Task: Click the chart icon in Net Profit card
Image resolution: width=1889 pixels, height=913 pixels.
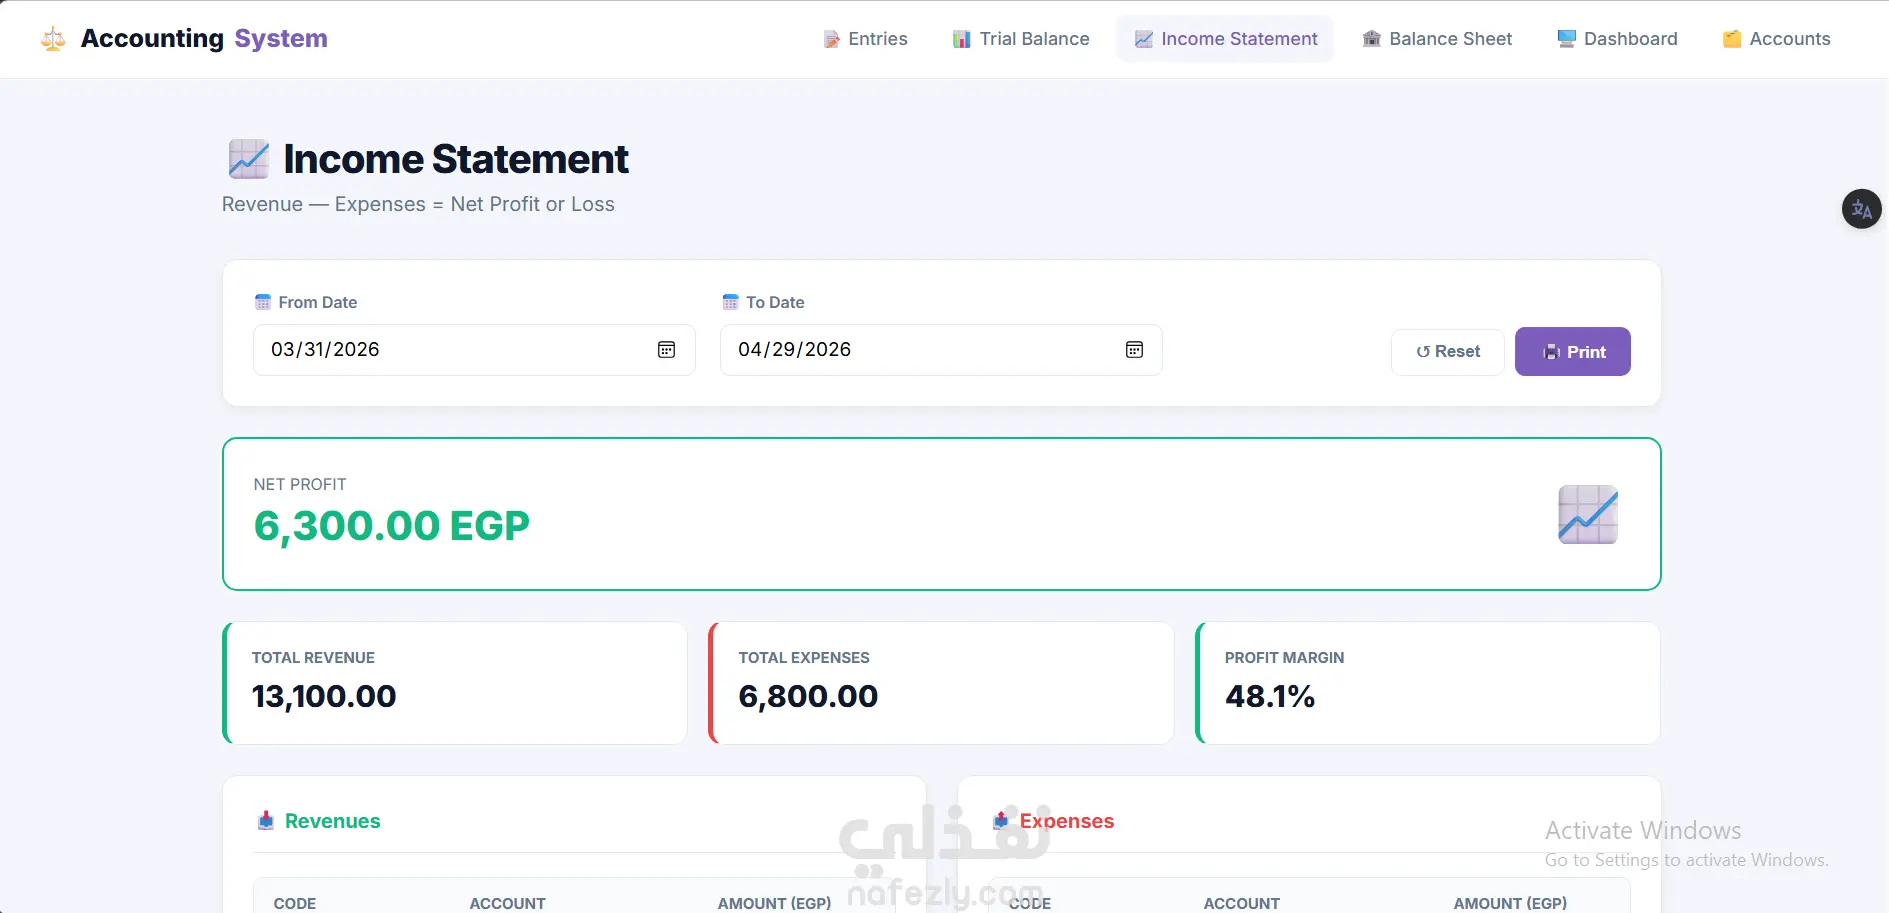Action: click(1588, 514)
